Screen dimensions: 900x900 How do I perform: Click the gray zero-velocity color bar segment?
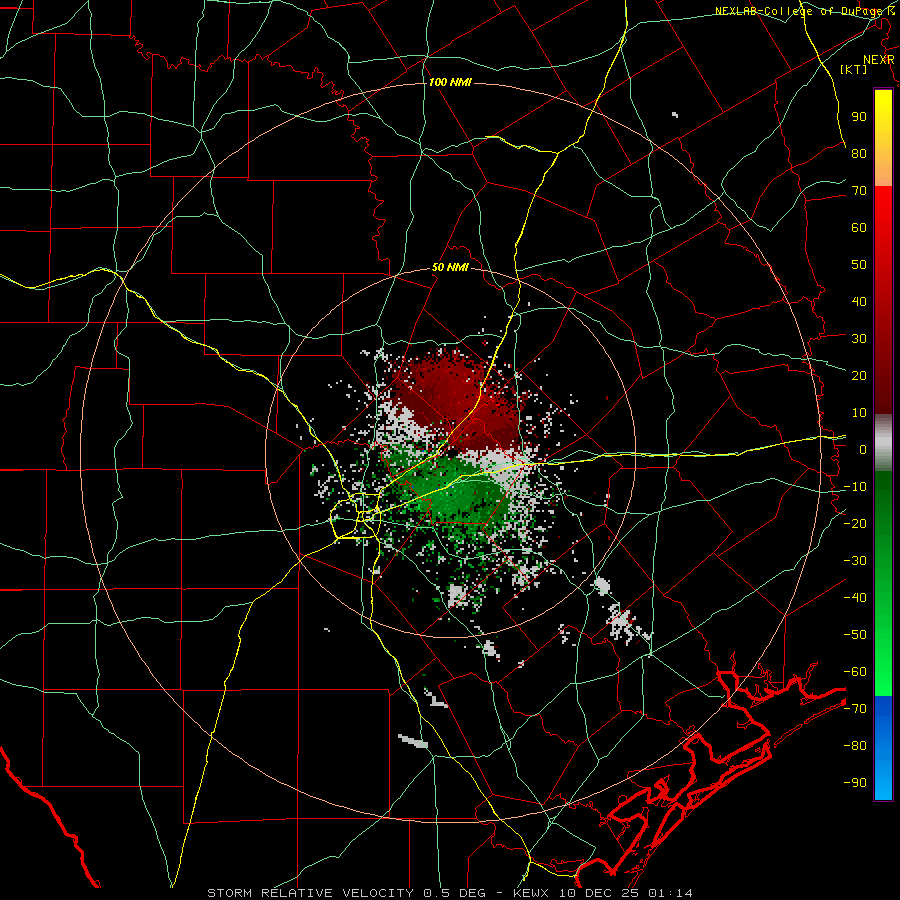883,443
